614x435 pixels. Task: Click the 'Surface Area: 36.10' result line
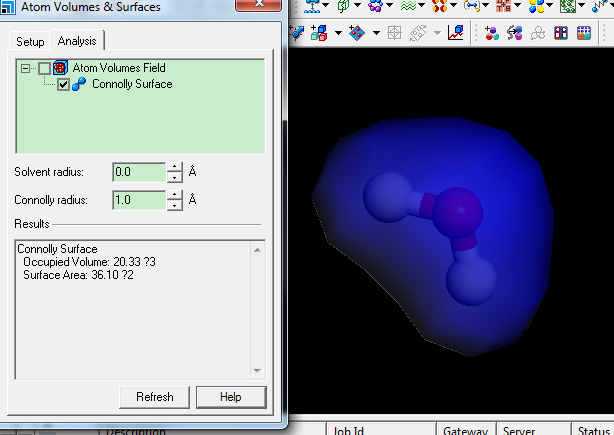coord(78,275)
